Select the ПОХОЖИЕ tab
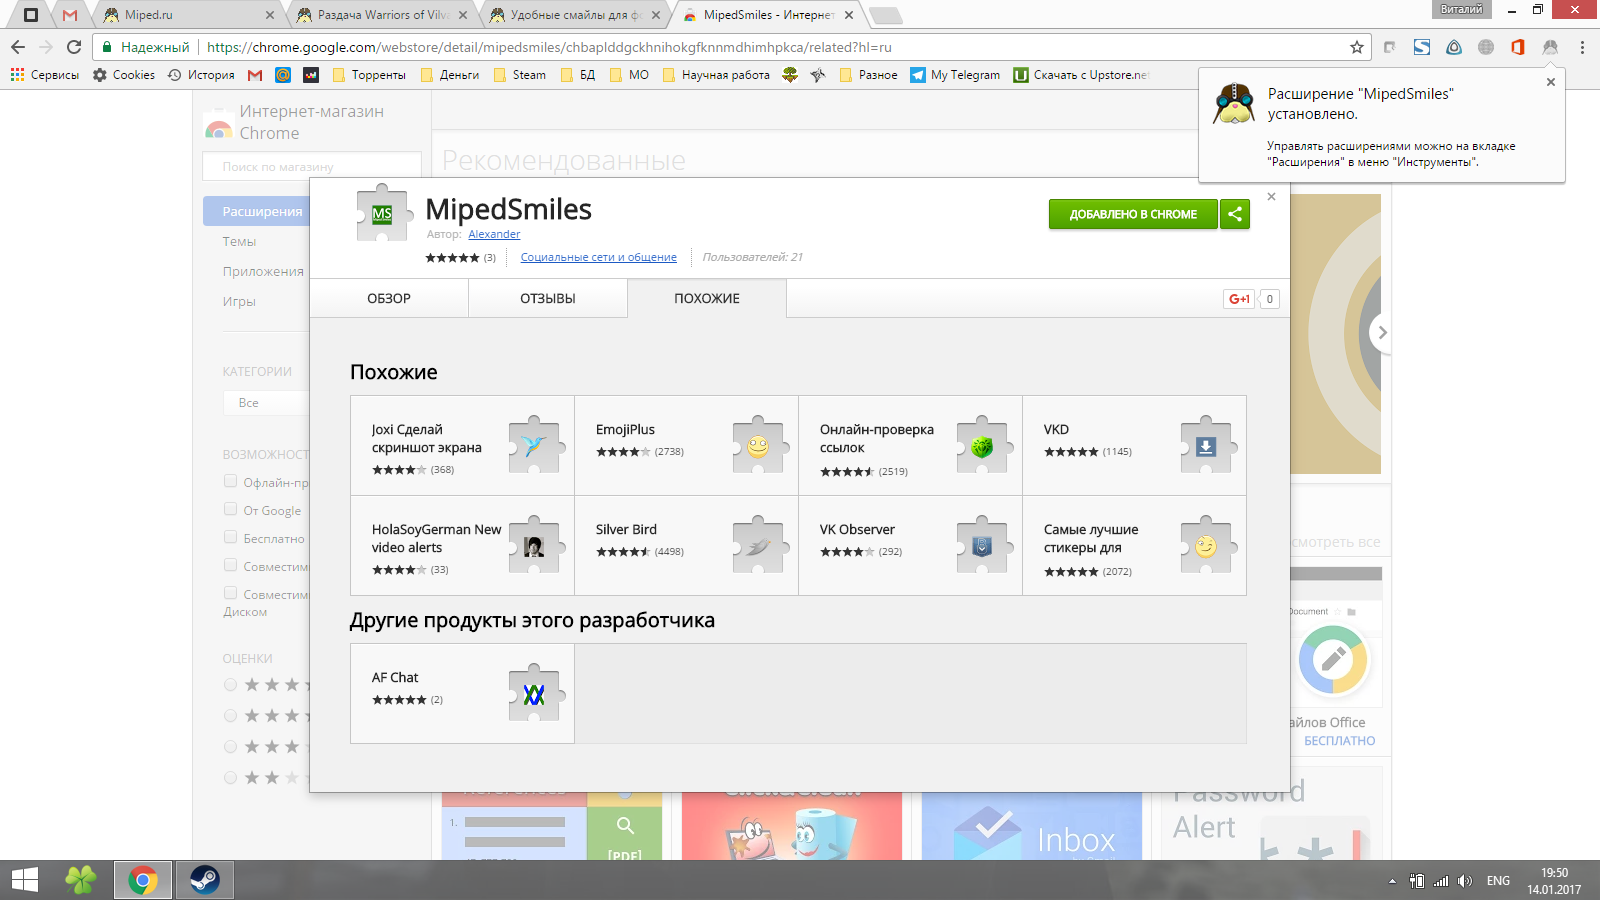1600x900 pixels. [x=707, y=299]
